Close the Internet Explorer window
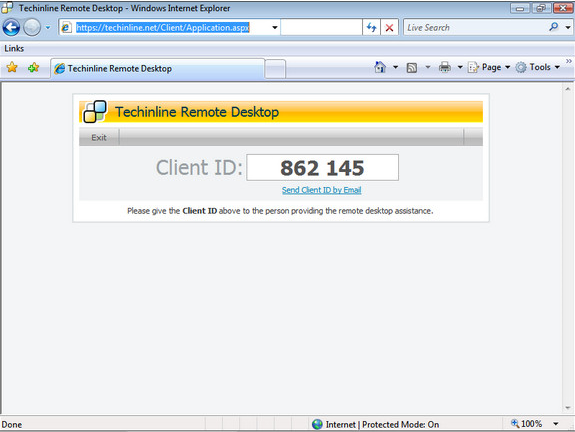Viewport: 575px width, 432px height. click(563, 8)
